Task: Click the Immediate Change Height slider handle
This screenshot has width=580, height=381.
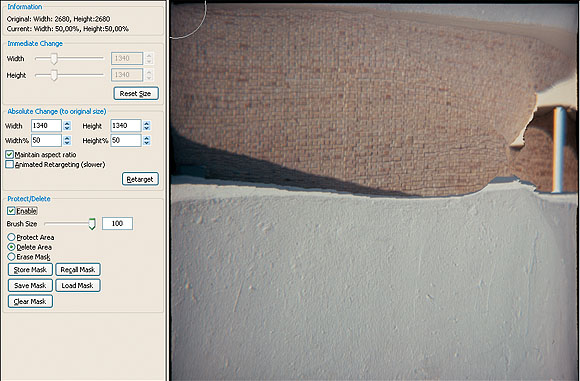Action: 54,75
